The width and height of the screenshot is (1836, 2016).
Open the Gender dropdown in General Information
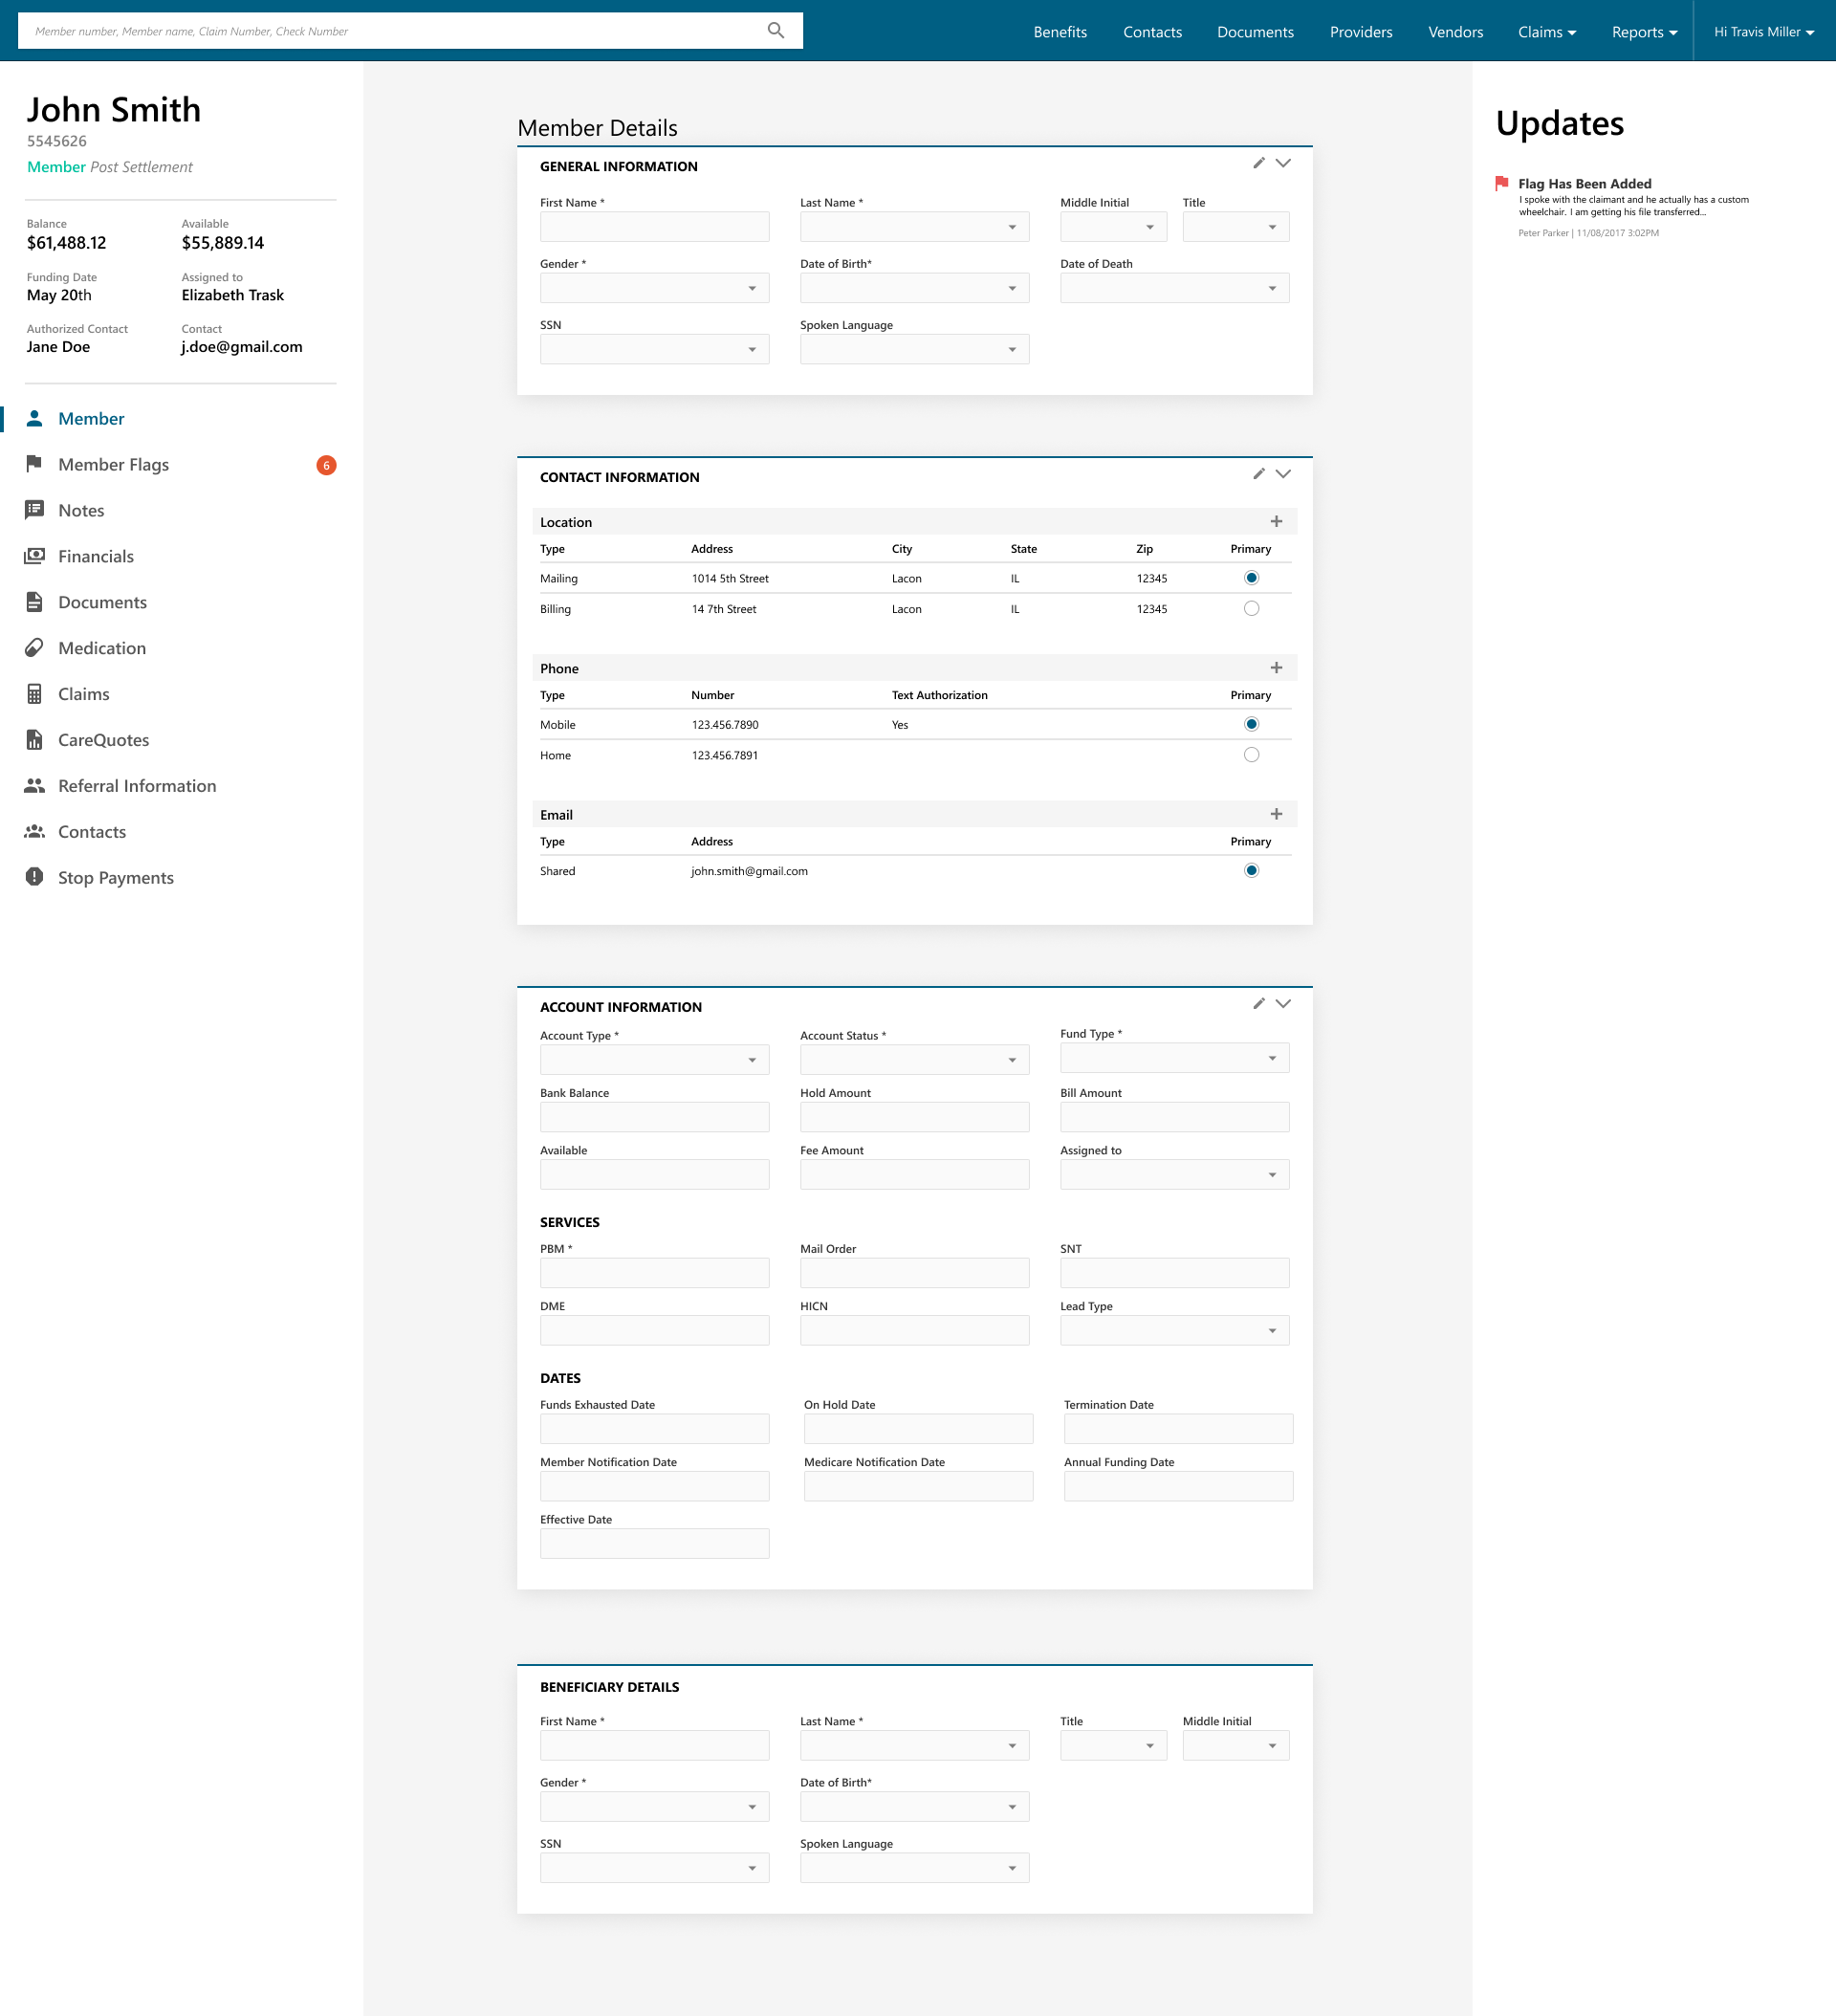click(x=654, y=288)
